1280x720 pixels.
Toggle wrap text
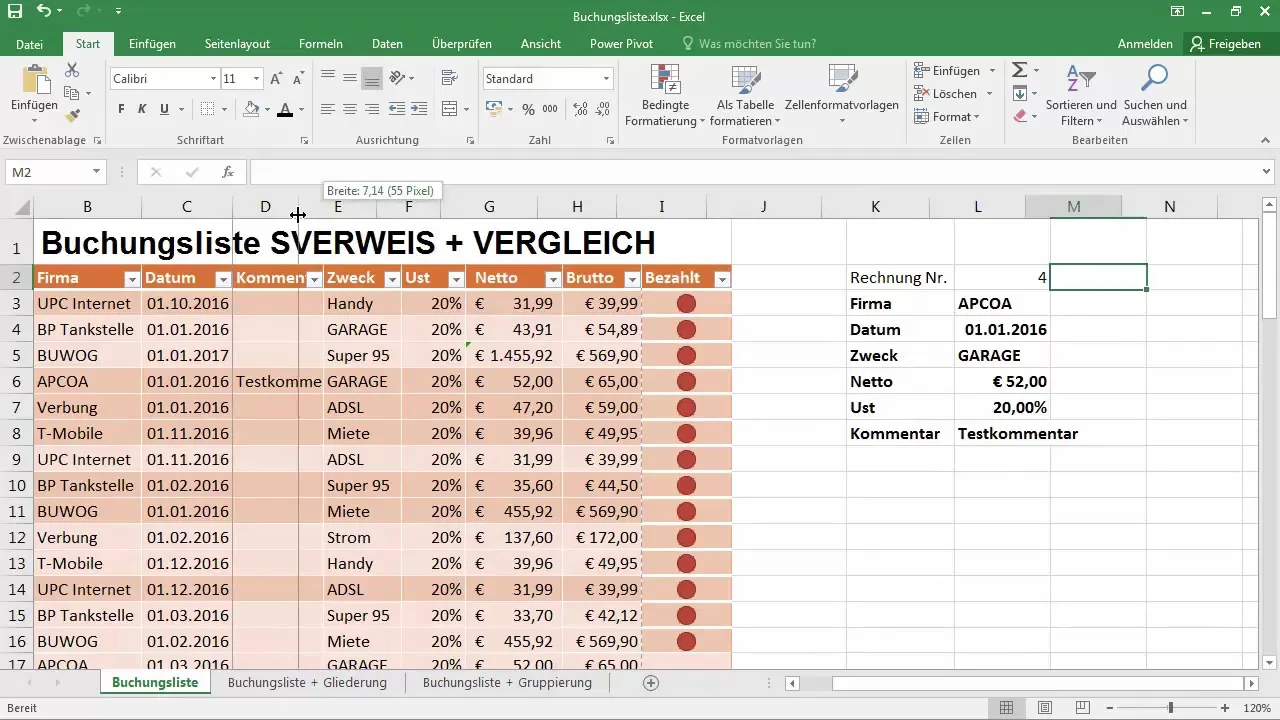(448, 78)
